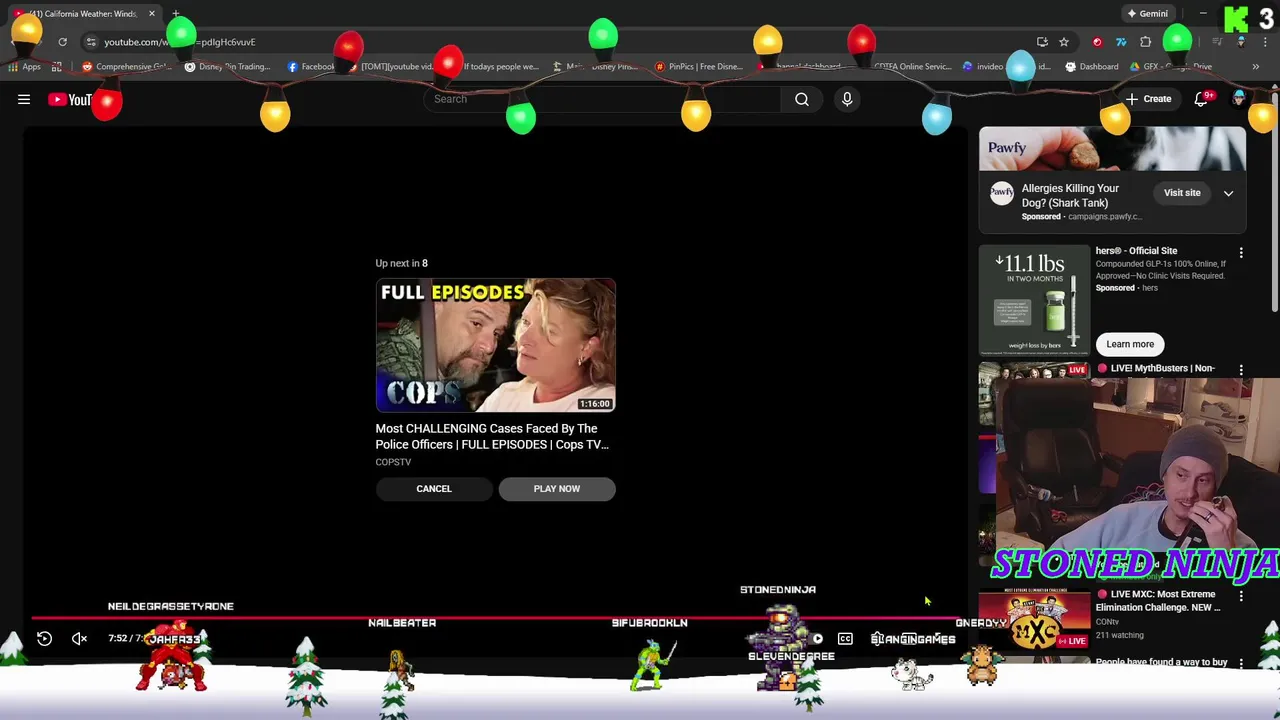Open the MXC live stream thumbnail

pos(1034,618)
